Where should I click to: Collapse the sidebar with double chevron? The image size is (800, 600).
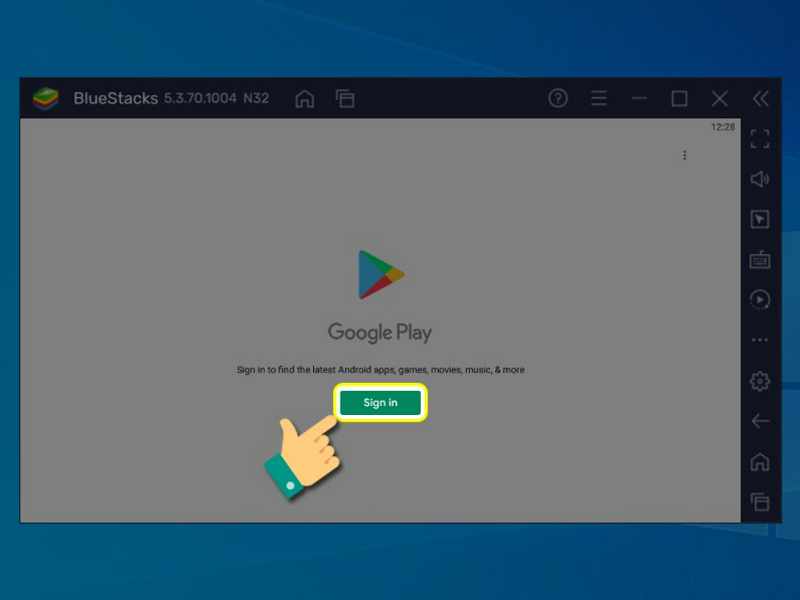[761, 98]
